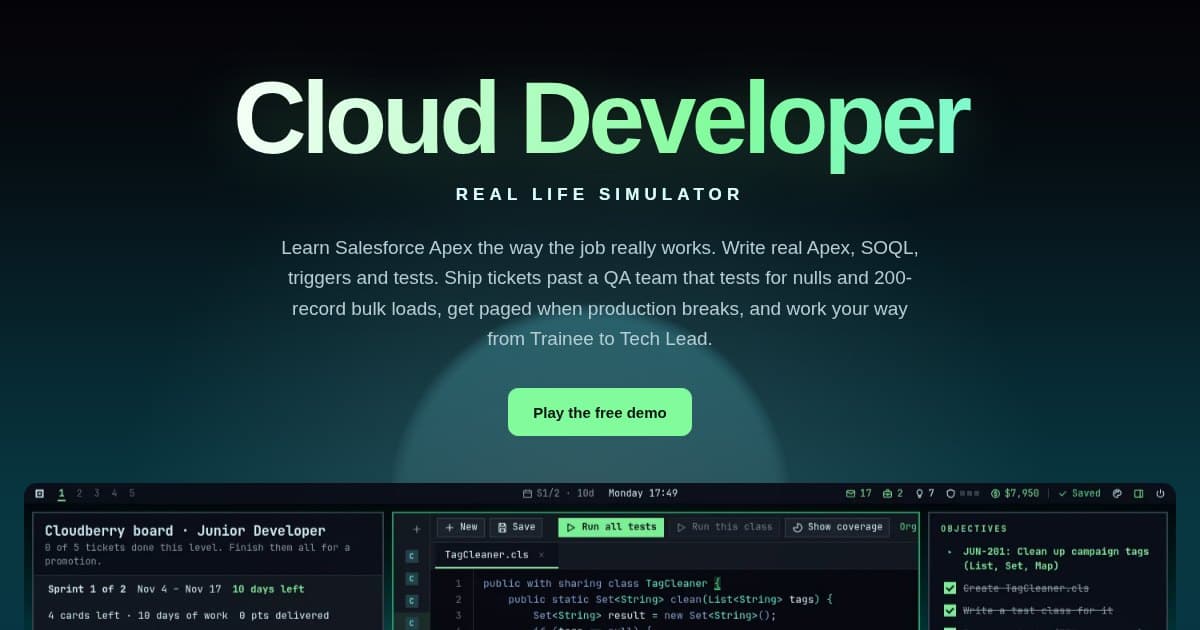Screen dimensions: 1200x630
Task: Switch to workspace tab 4
Action: click(114, 493)
